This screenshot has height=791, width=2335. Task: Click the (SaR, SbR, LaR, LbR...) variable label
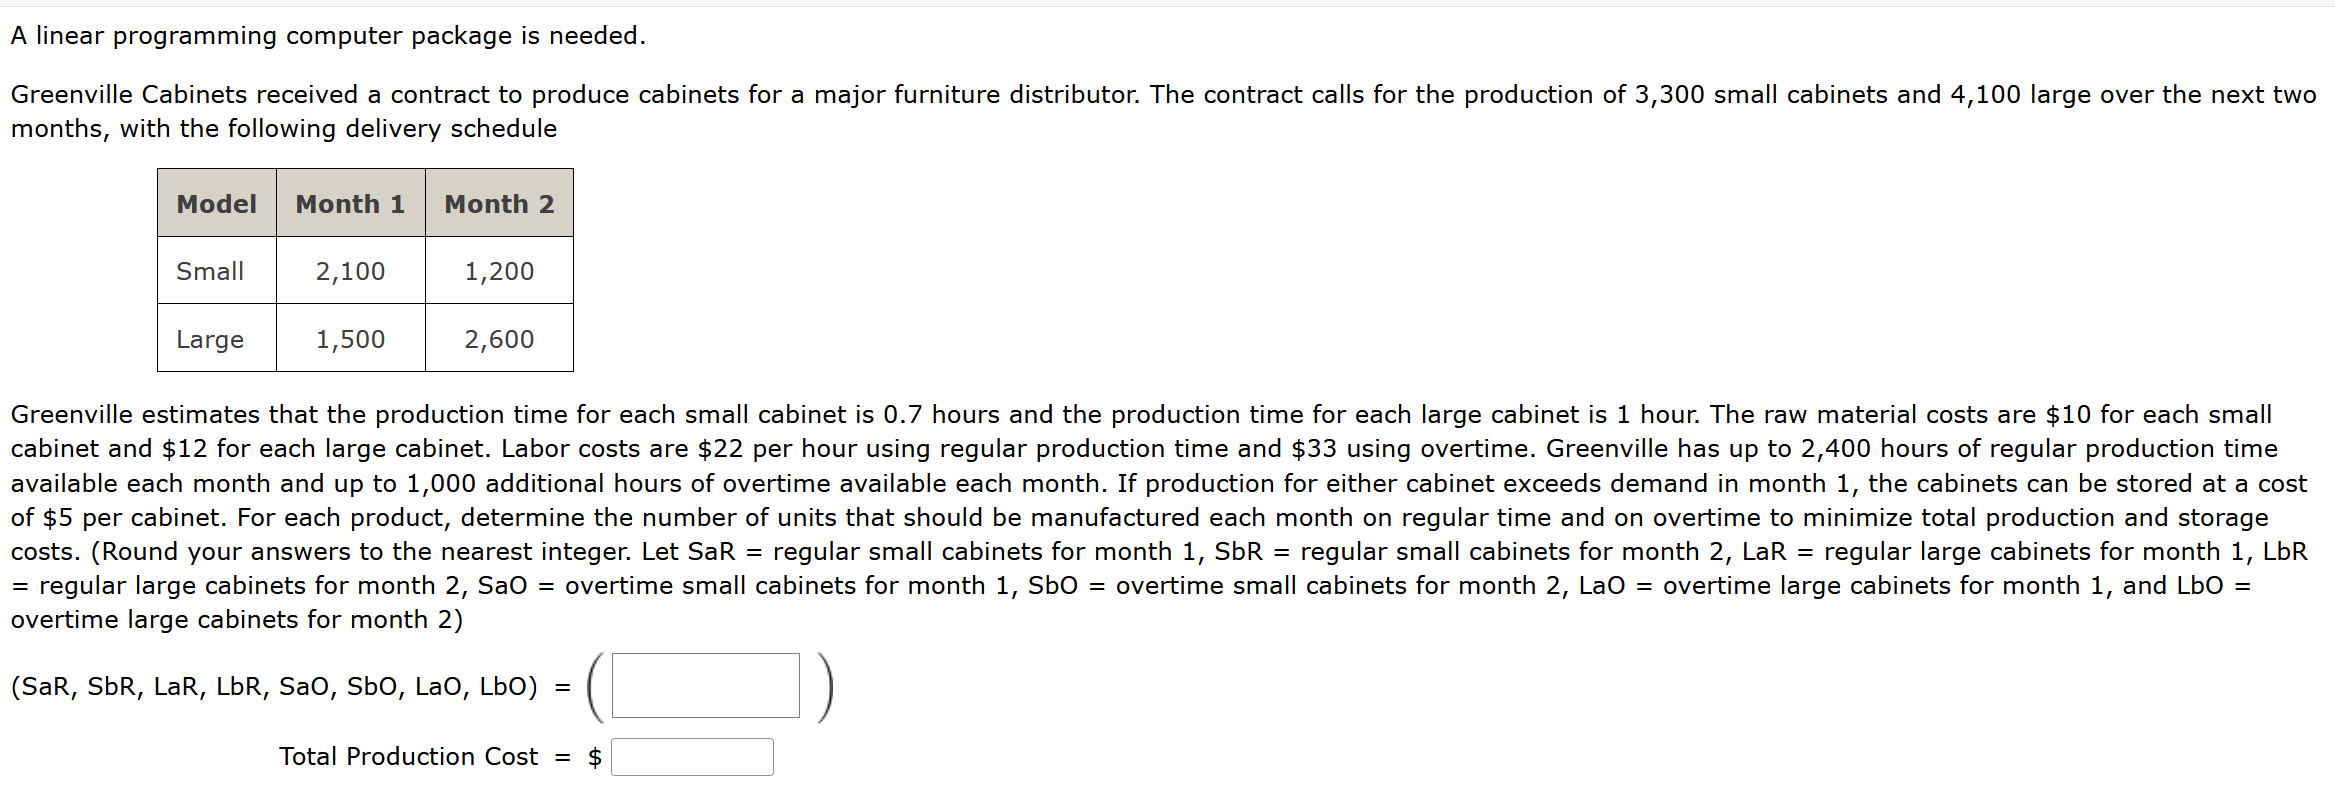[274, 687]
